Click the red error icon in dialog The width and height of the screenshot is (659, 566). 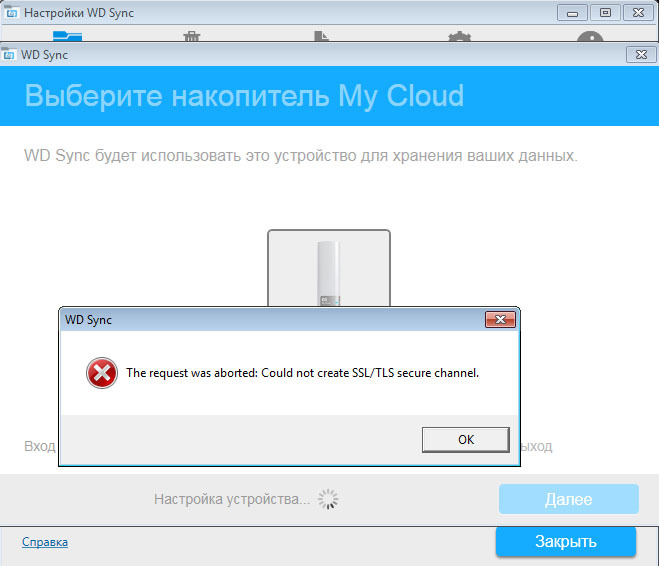[x=102, y=373]
